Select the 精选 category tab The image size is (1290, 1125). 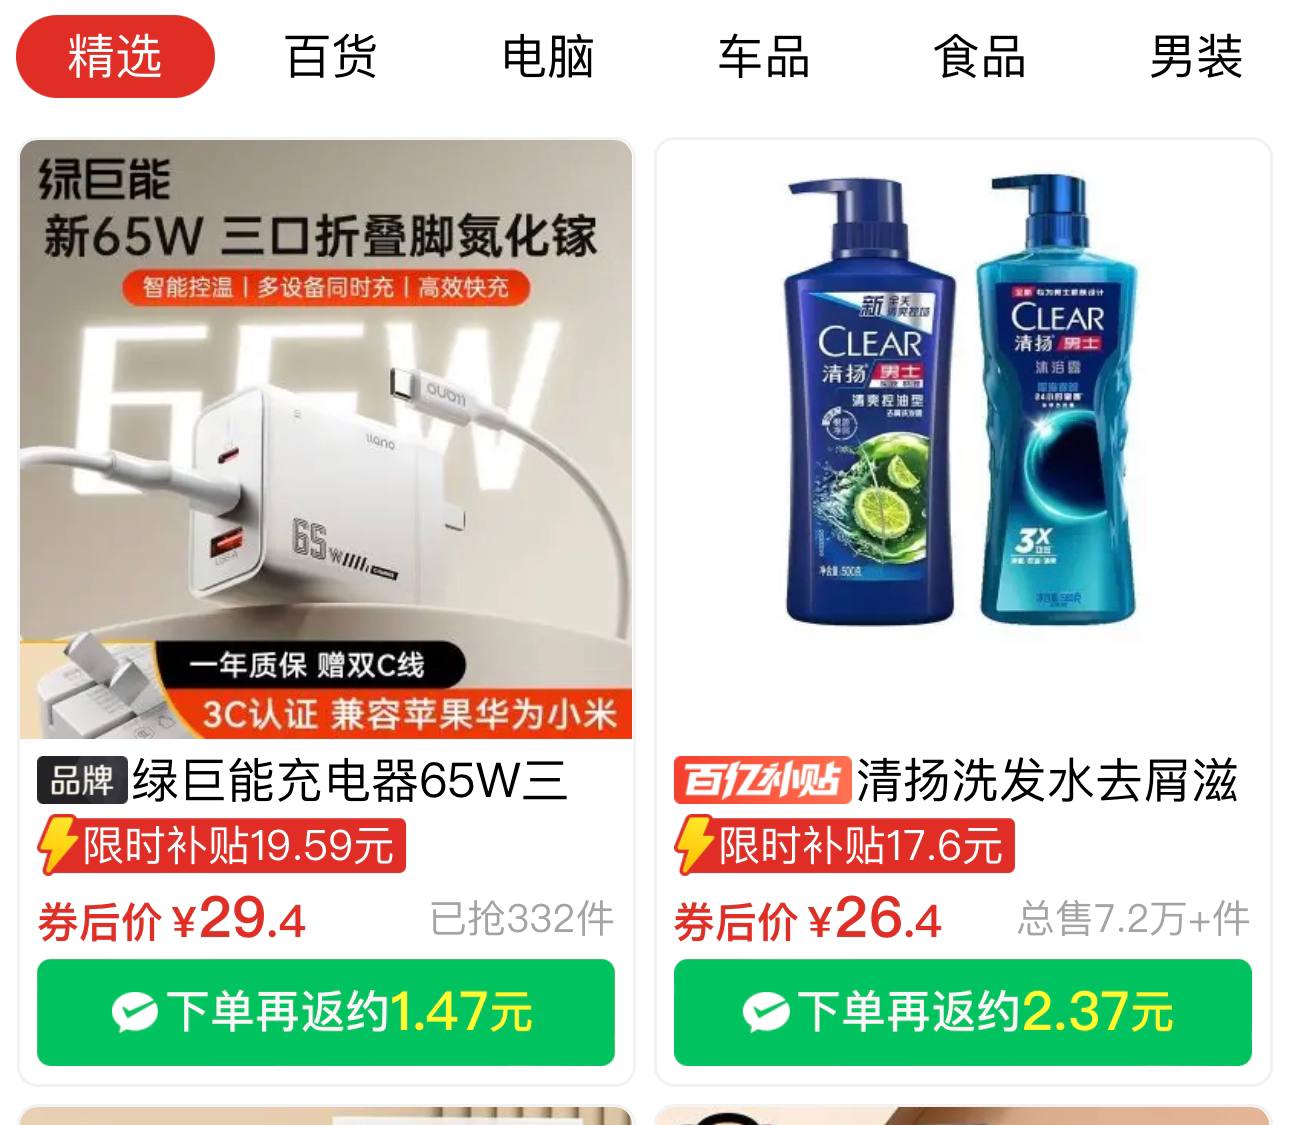[x=115, y=57]
